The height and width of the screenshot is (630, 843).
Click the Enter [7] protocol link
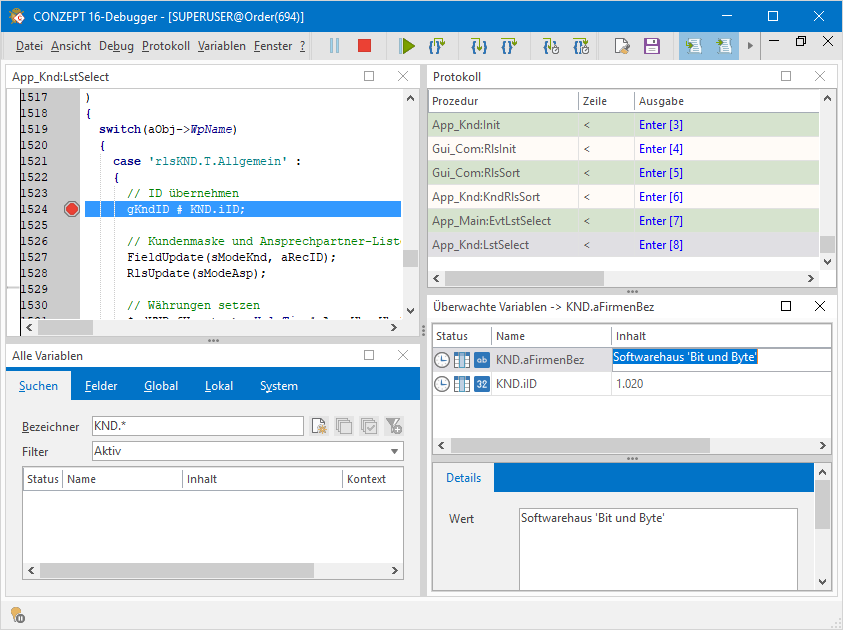pyautogui.click(x=661, y=221)
